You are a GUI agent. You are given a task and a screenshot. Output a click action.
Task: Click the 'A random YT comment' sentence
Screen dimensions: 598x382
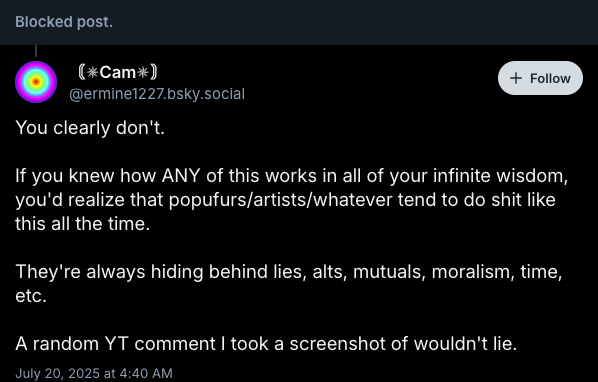click(x=266, y=343)
